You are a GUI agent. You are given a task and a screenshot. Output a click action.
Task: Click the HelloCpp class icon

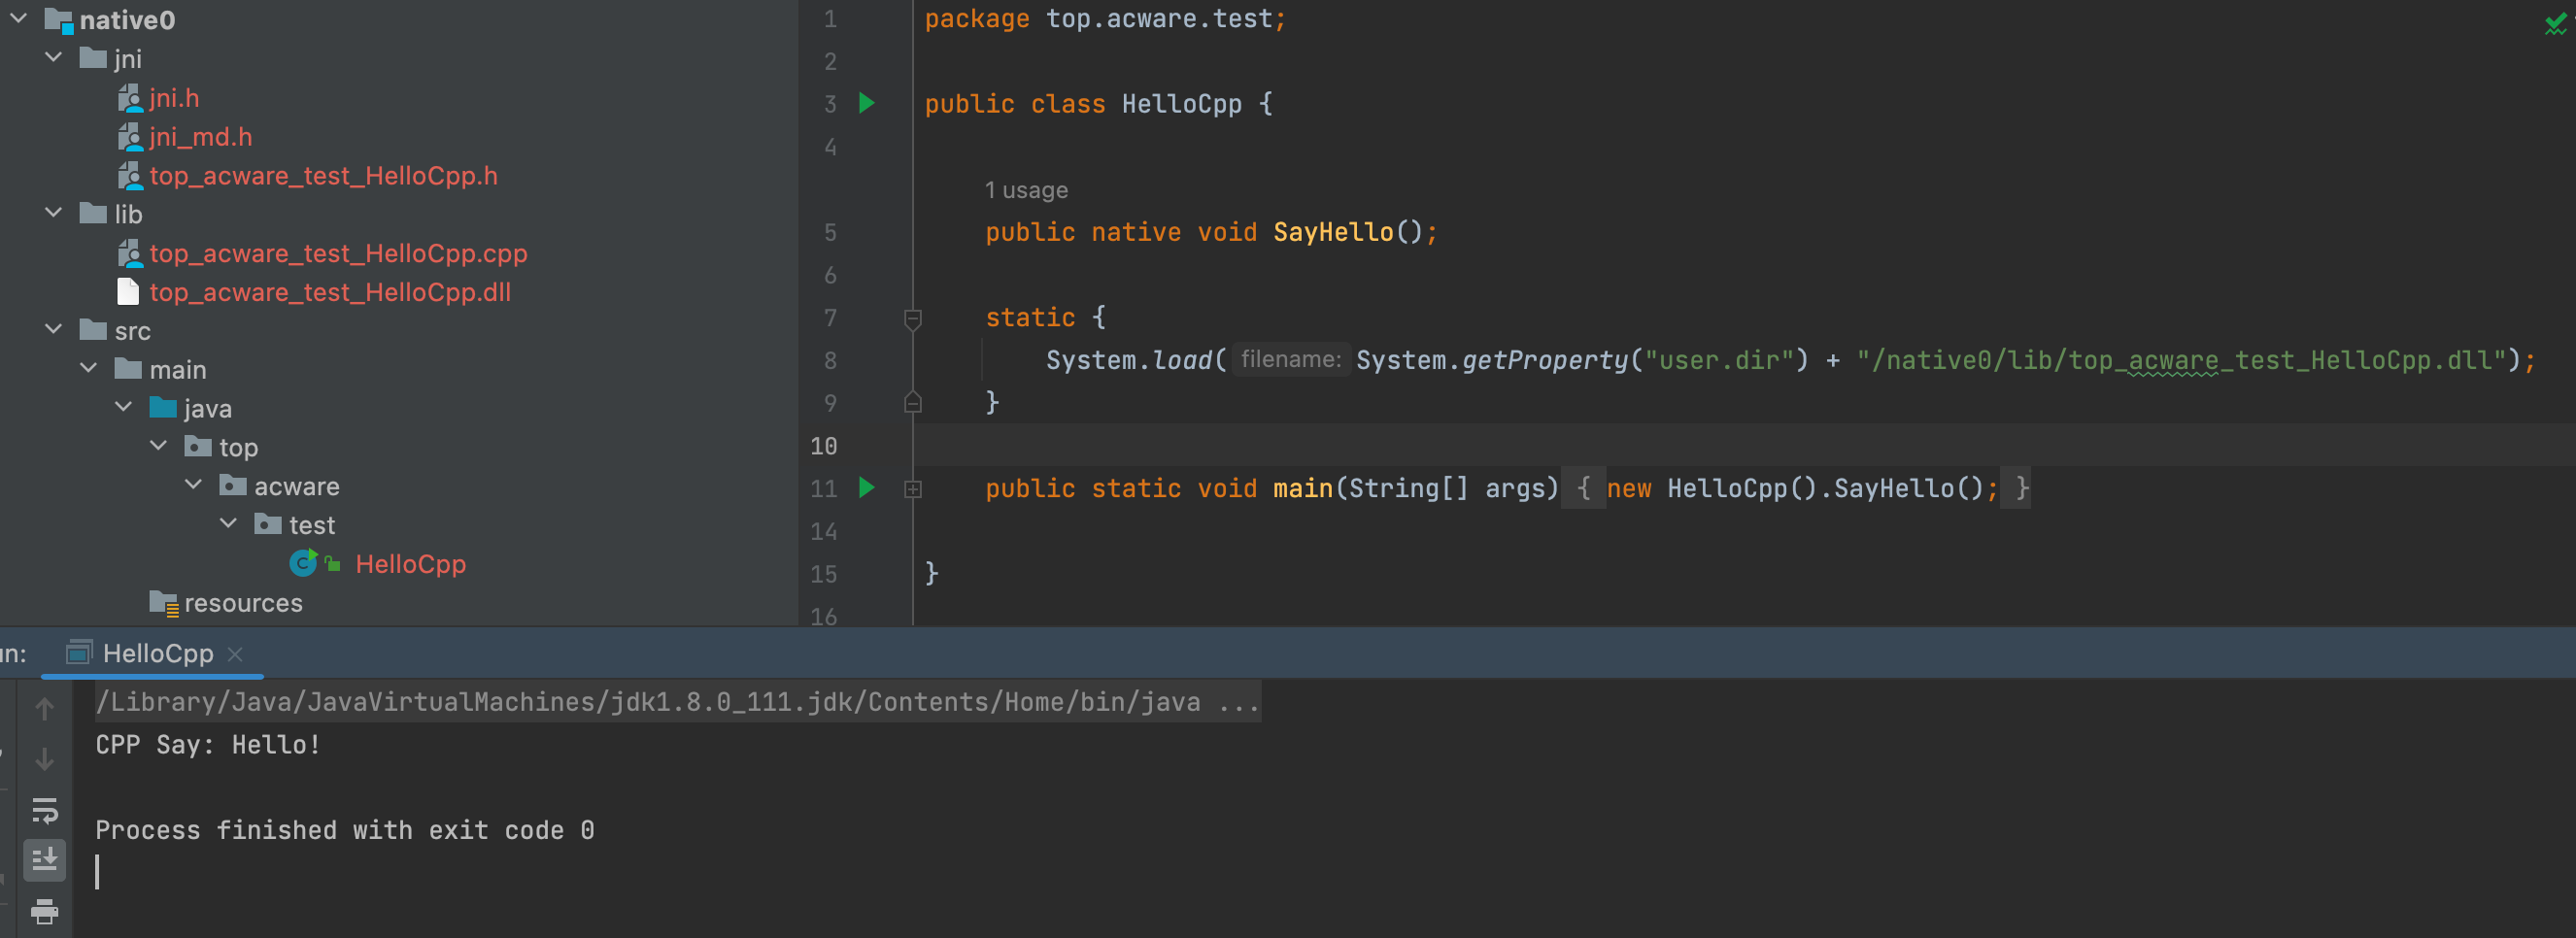[303, 564]
